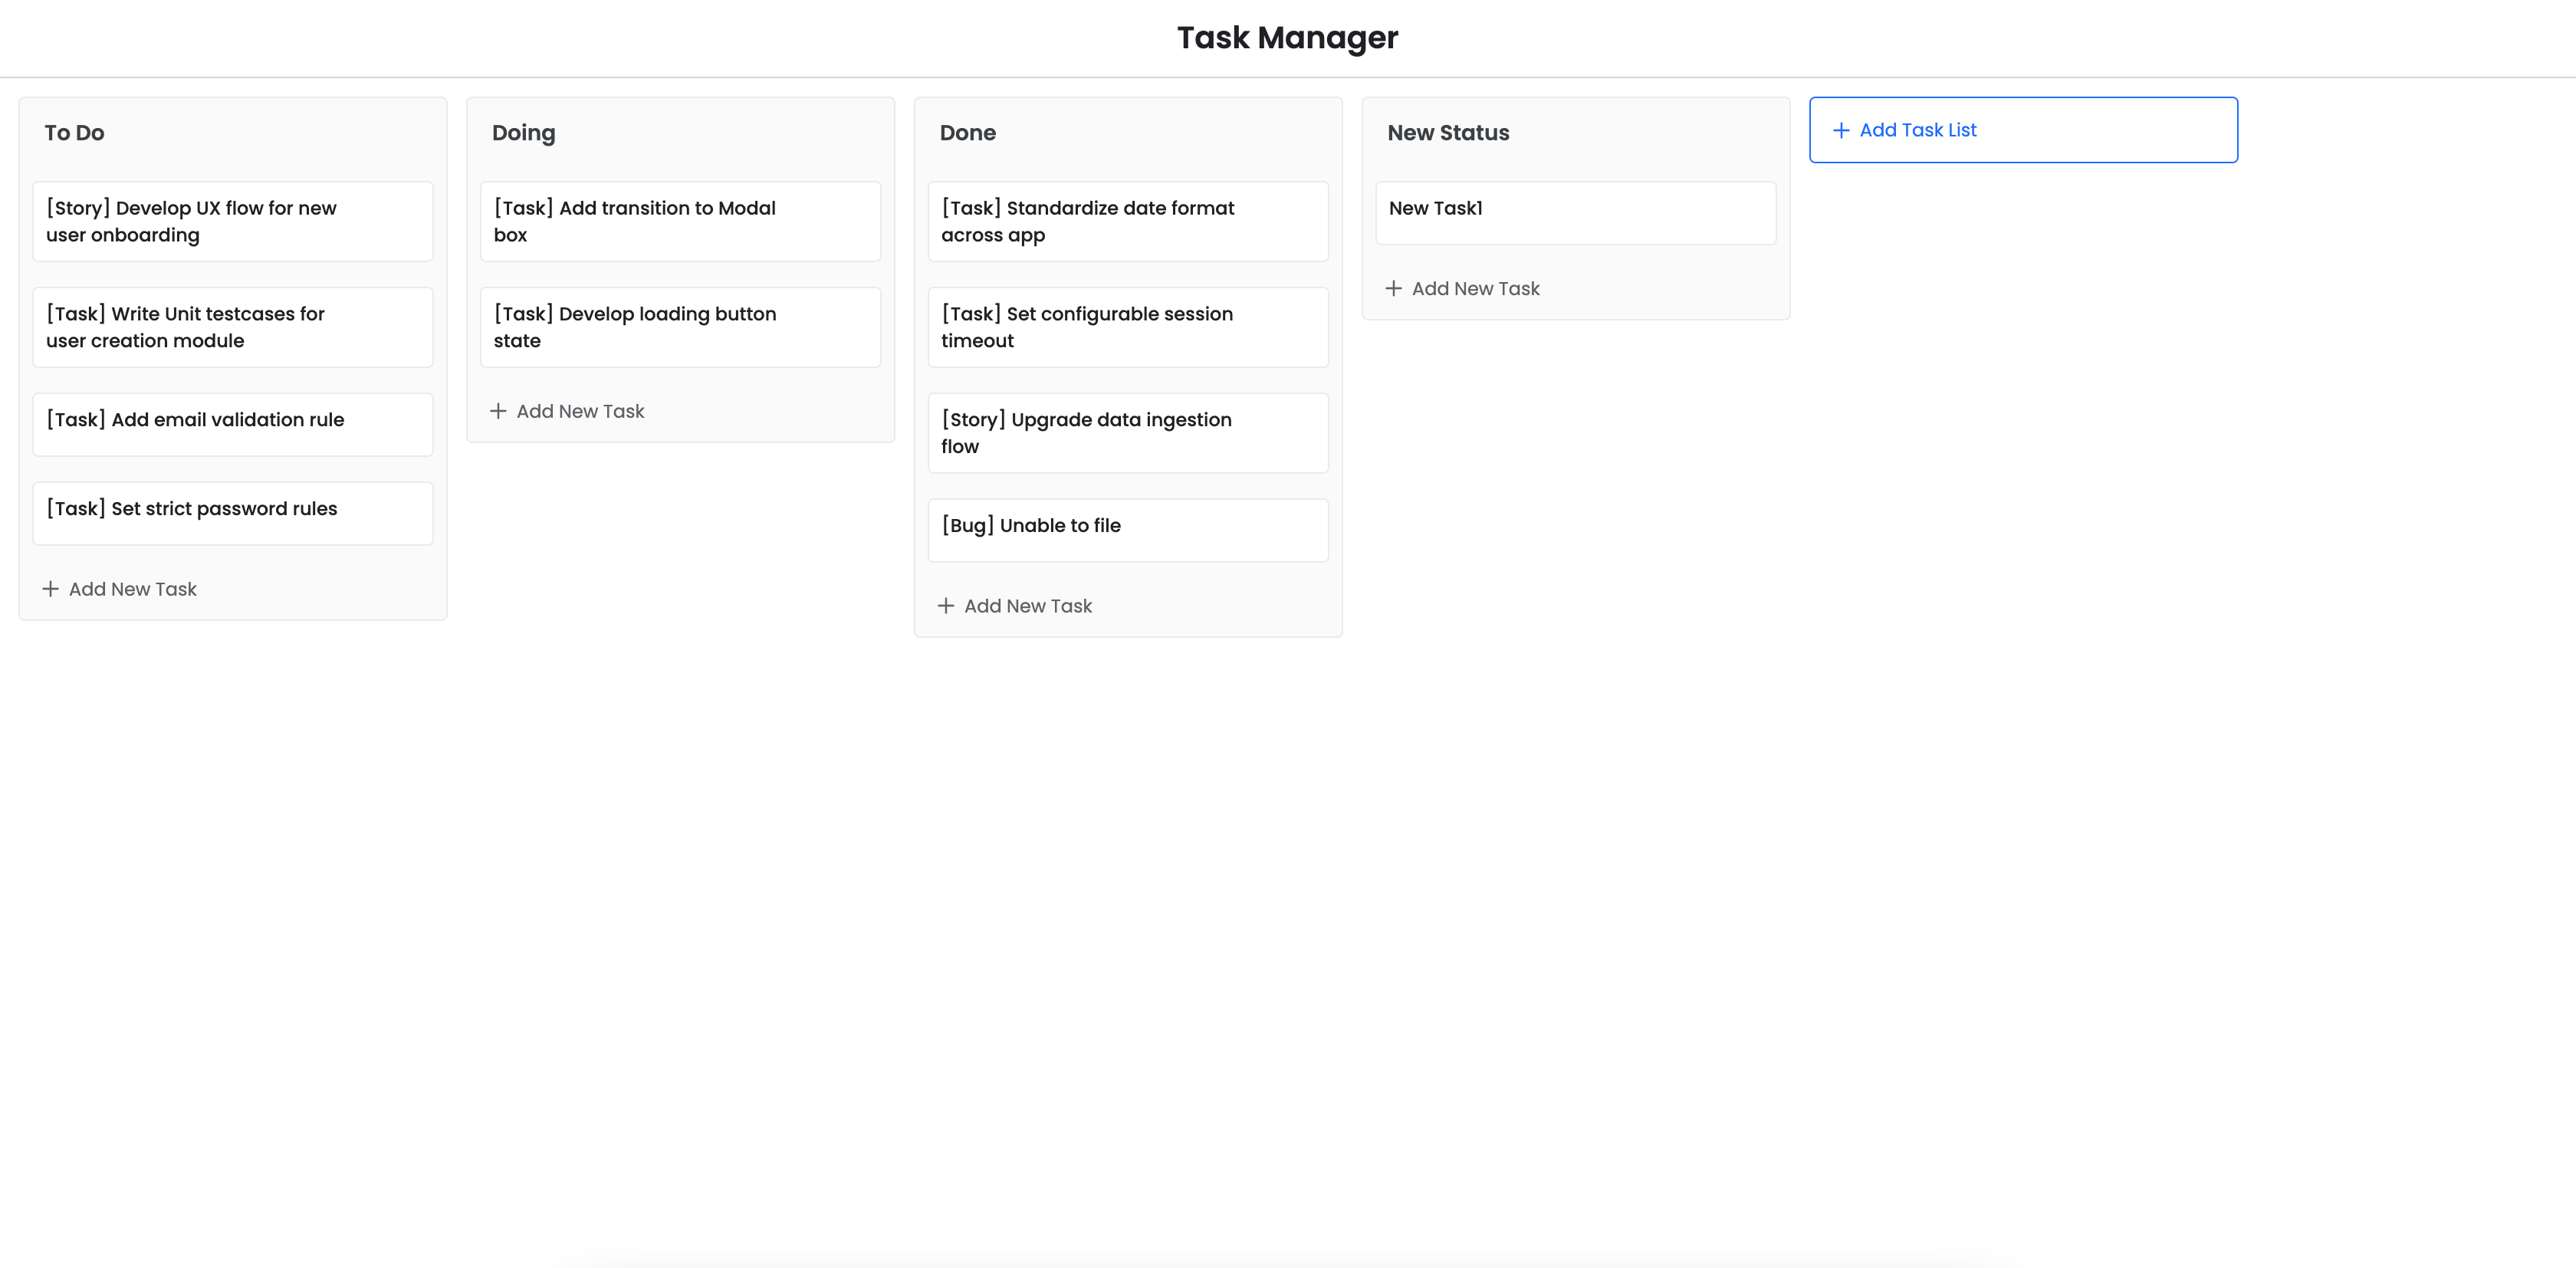This screenshot has height=1268, width=2576.
Task: Click the plus icon inside Add Task List
Action: [1841, 129]
